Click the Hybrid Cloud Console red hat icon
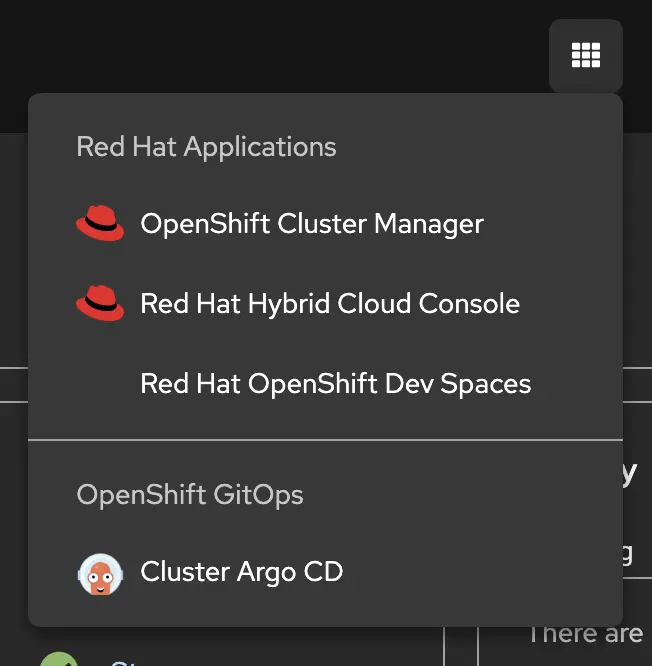The width and height of the screenshot is (652, 666). [x=100, y=303]
